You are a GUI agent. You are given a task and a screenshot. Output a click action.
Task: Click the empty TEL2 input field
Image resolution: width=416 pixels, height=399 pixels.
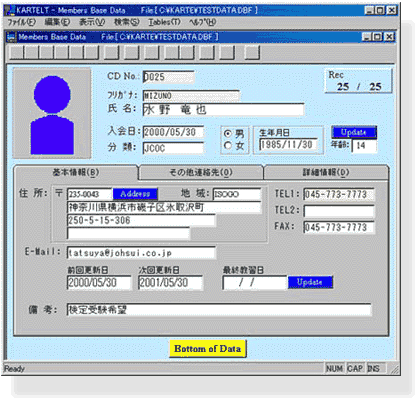(x=339, y=211)
